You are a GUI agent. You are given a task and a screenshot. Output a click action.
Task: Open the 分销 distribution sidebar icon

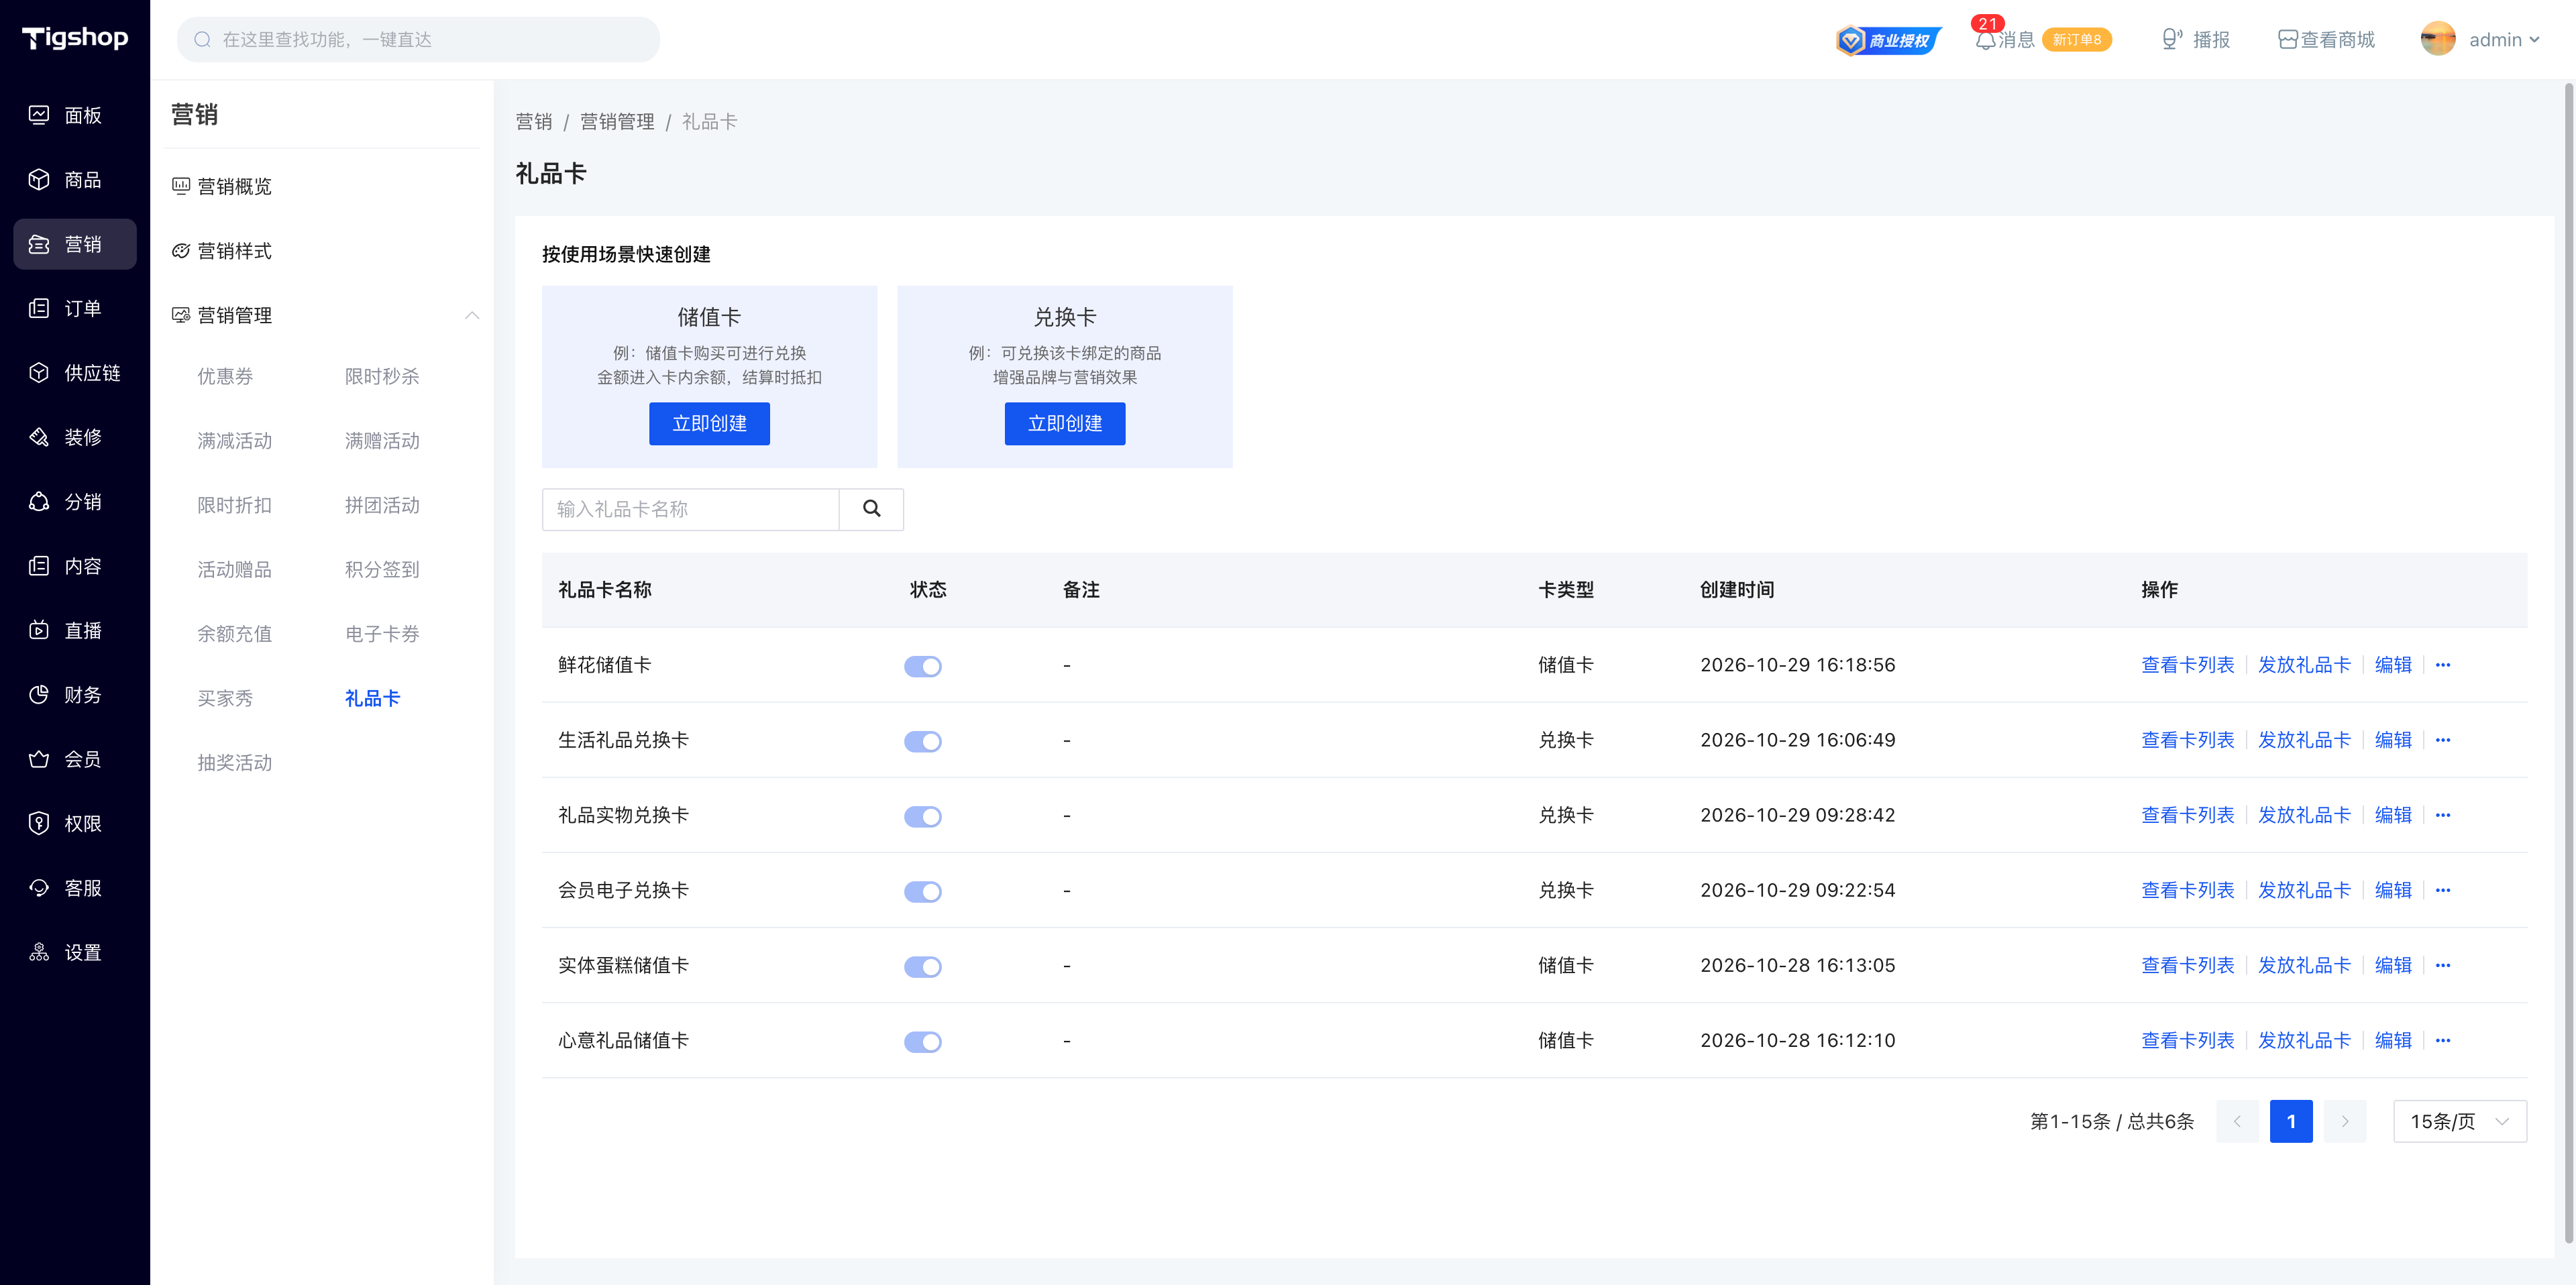pyautogui.click(x=39, y=502)
